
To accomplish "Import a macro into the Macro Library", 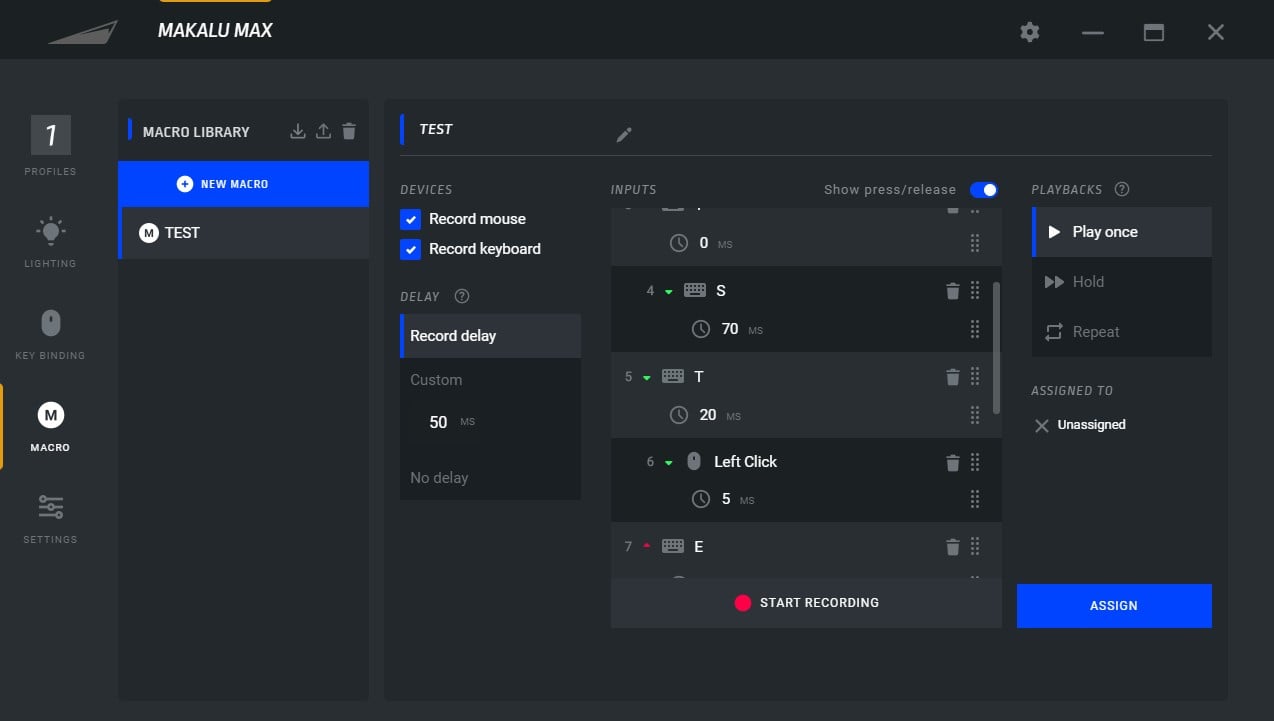I will [297, 131].
